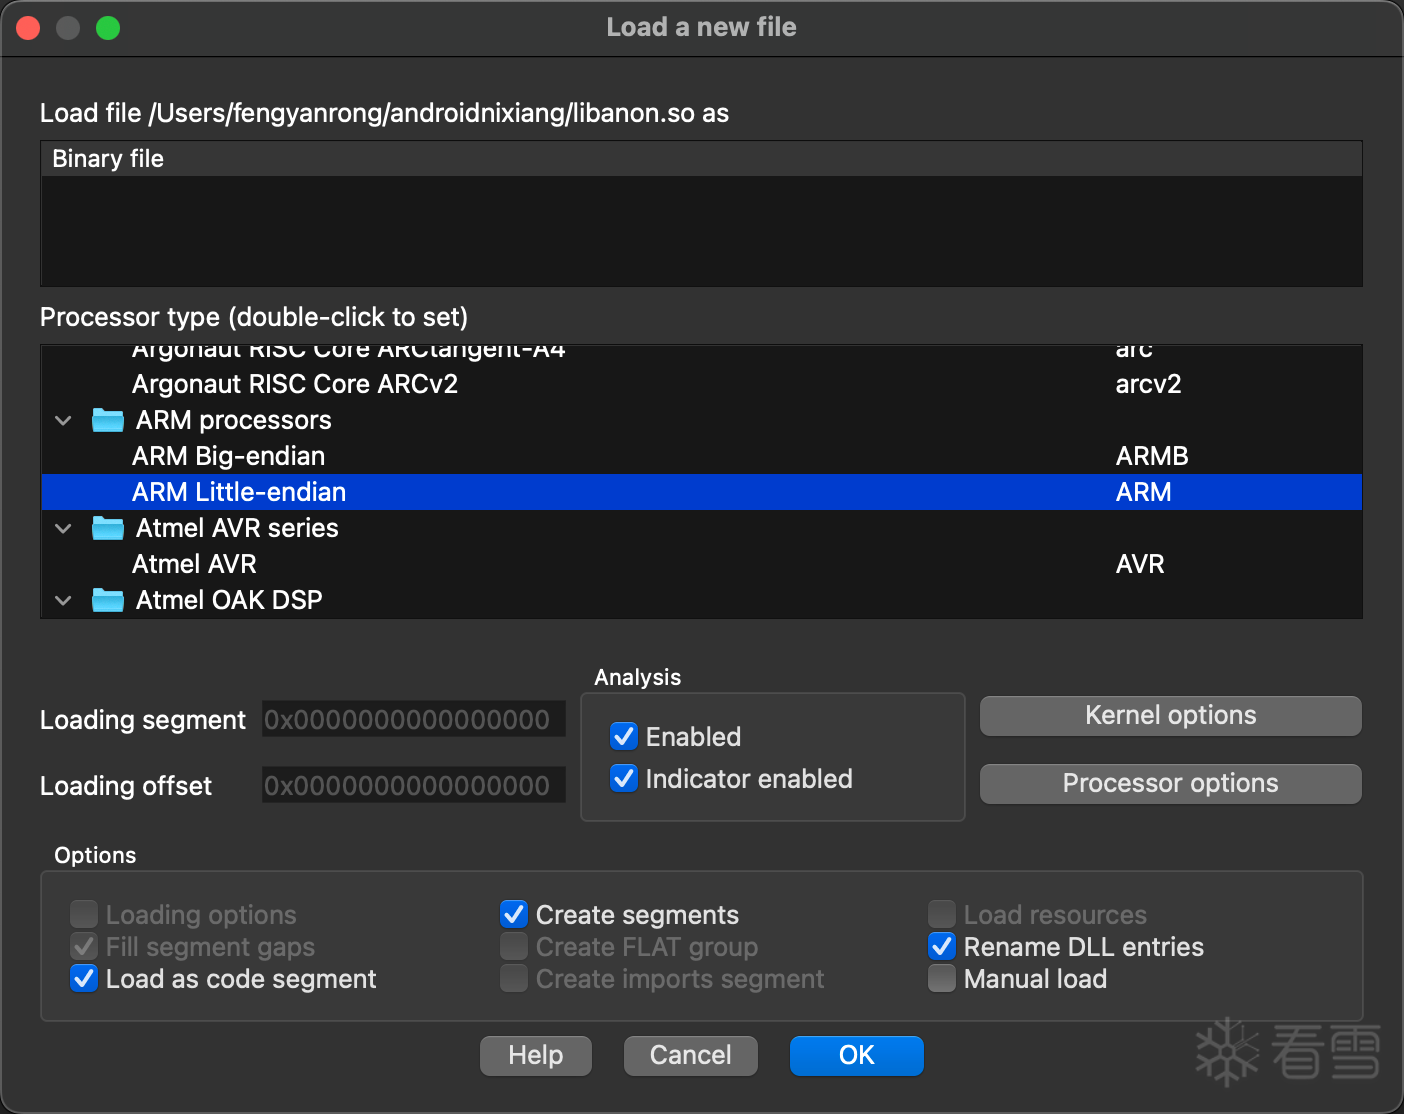1404x1114 pixels.
Task: Uncheck the analysis Enabled checkbox
Action: pos(624,737)
